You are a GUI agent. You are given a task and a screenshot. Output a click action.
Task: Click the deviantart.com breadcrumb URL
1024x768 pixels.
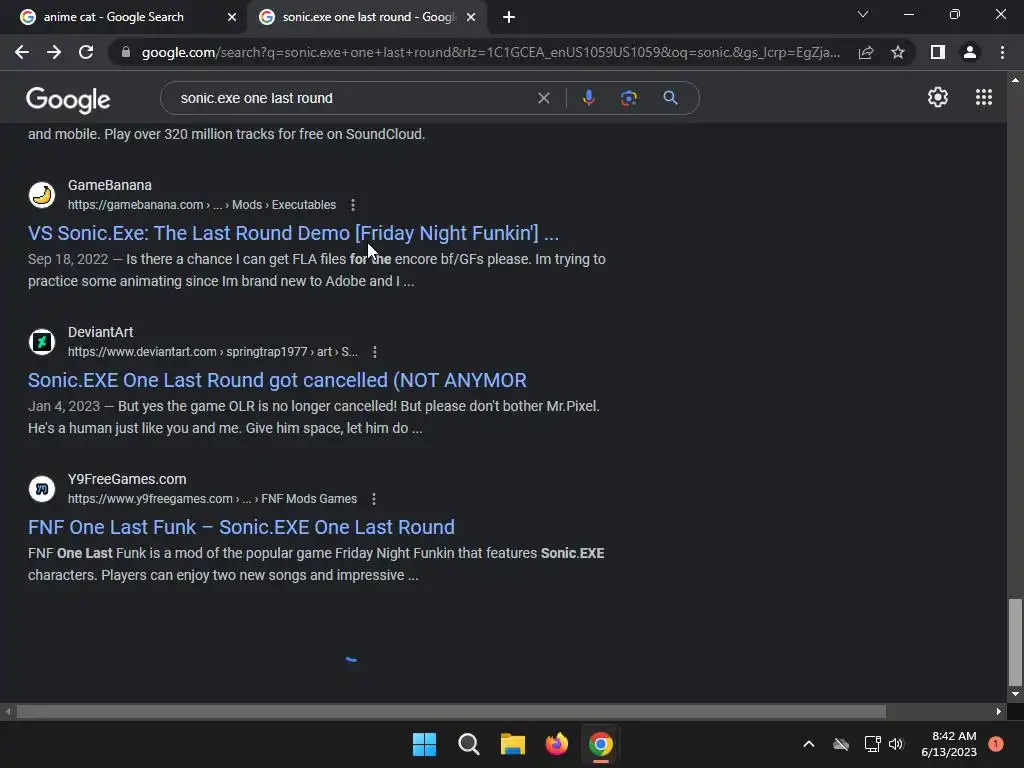[x=213, y=352]
